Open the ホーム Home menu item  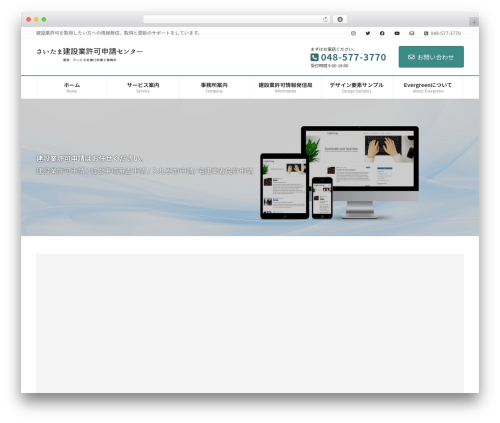(72, 87)
